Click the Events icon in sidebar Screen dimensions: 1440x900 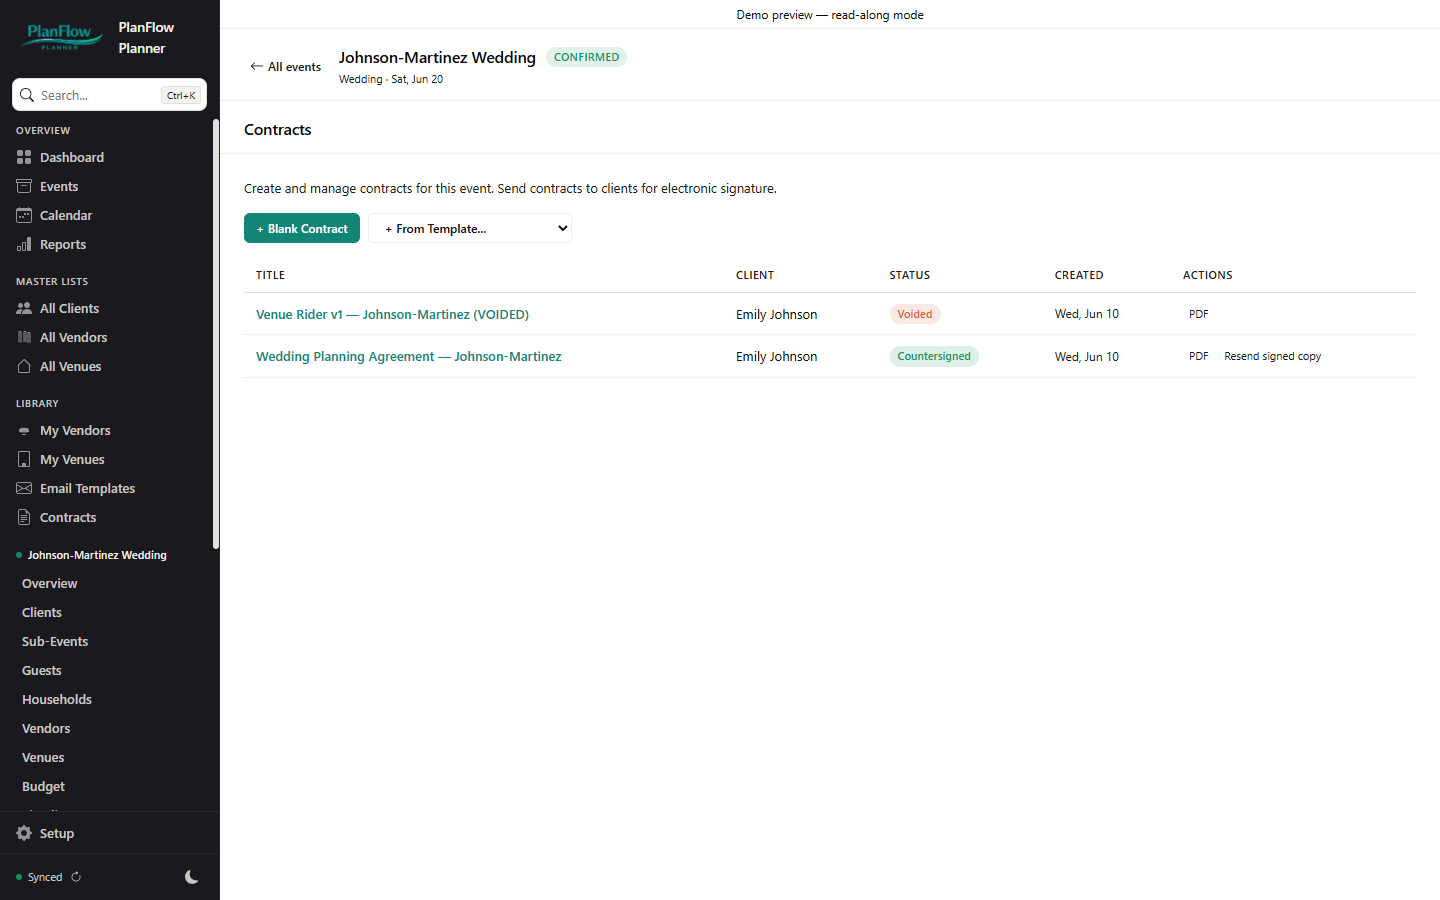tap(24, 186)
